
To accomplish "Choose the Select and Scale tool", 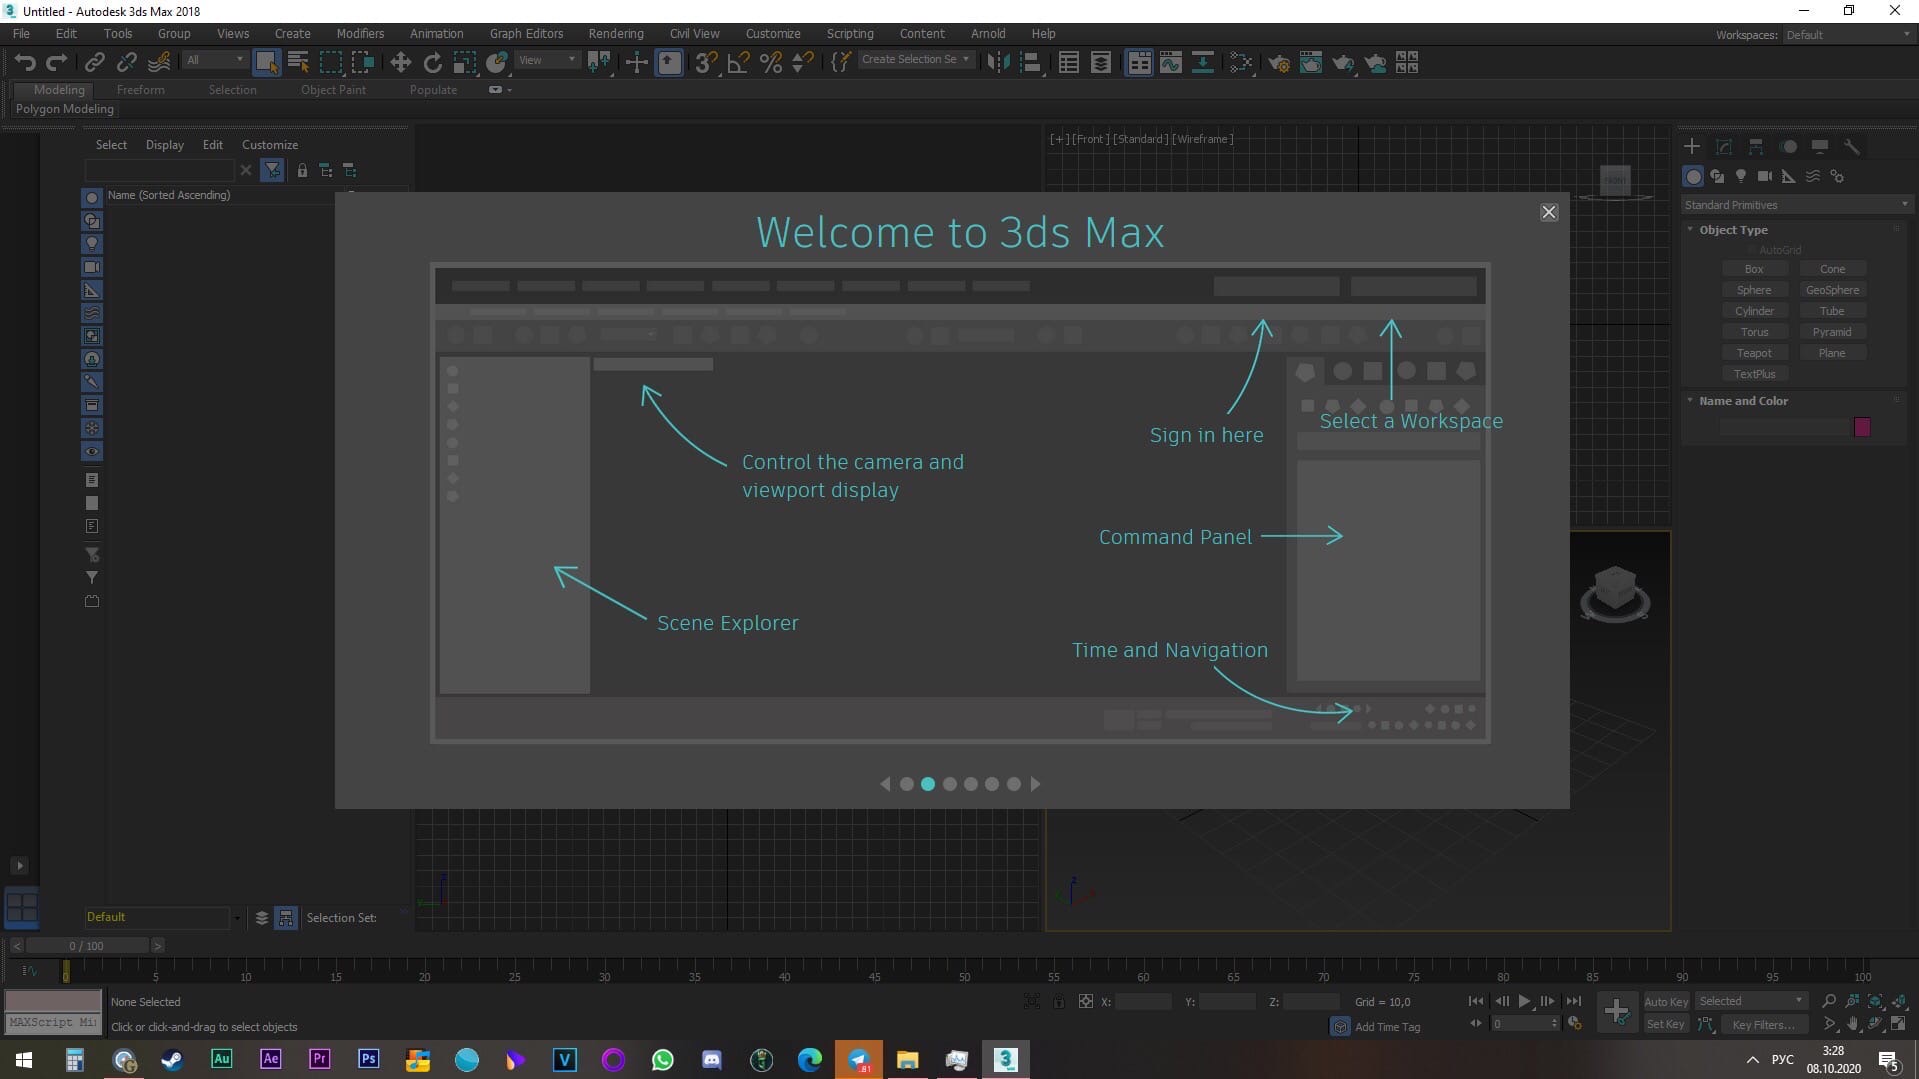I will tap(464, 62).
